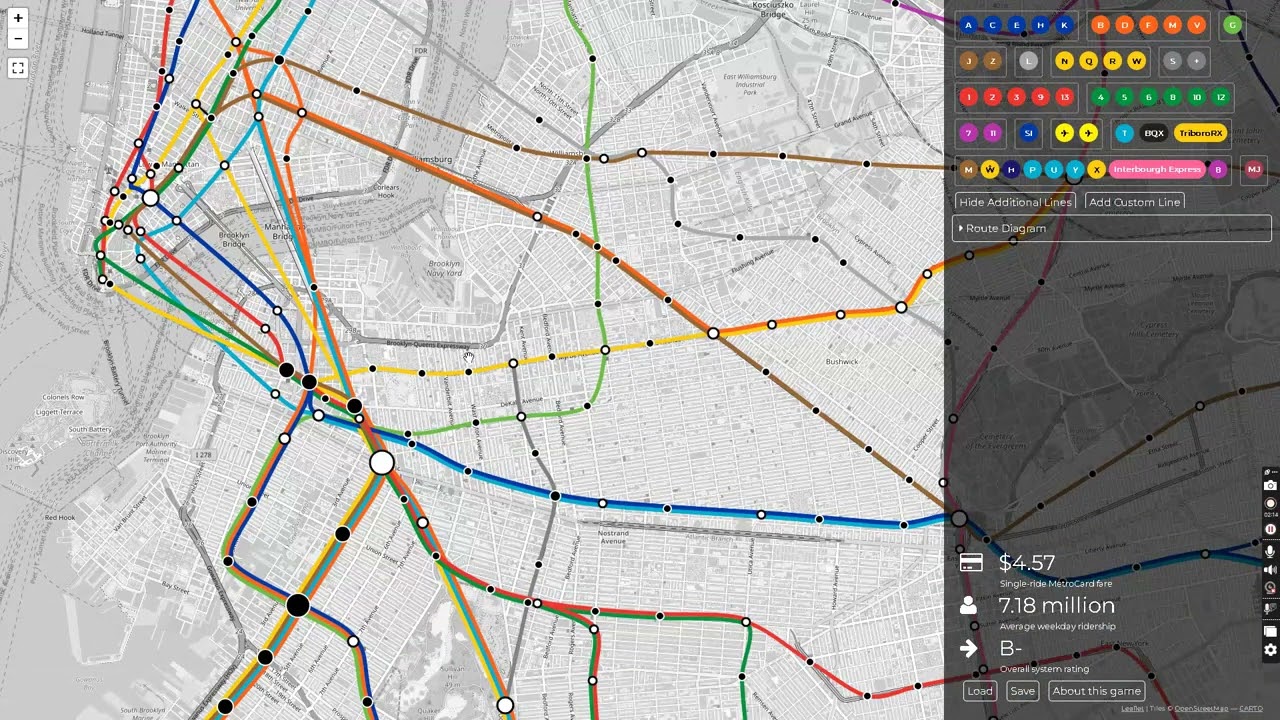Screen dimensions: 1280x720
Task: Select the red 2 line badge
Action: (992, 97)
